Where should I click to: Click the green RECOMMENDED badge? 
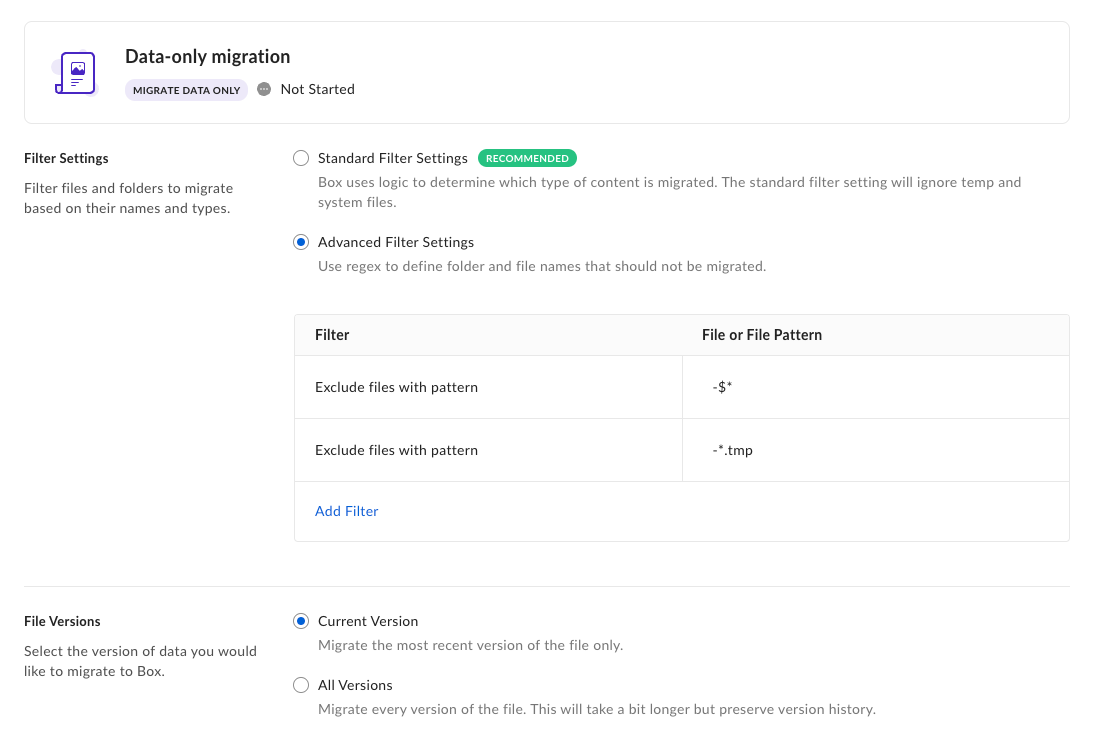[527, 158]
